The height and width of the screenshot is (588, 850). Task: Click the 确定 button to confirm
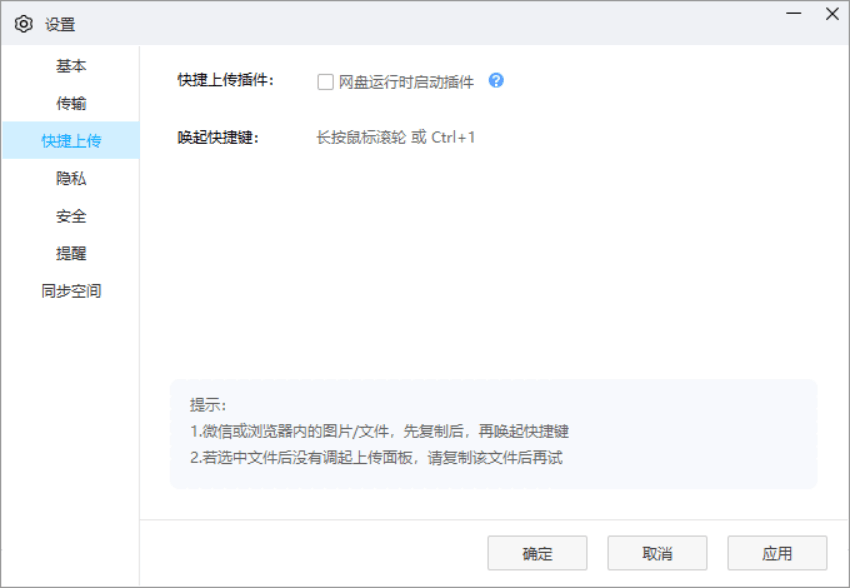coord(536,552)
